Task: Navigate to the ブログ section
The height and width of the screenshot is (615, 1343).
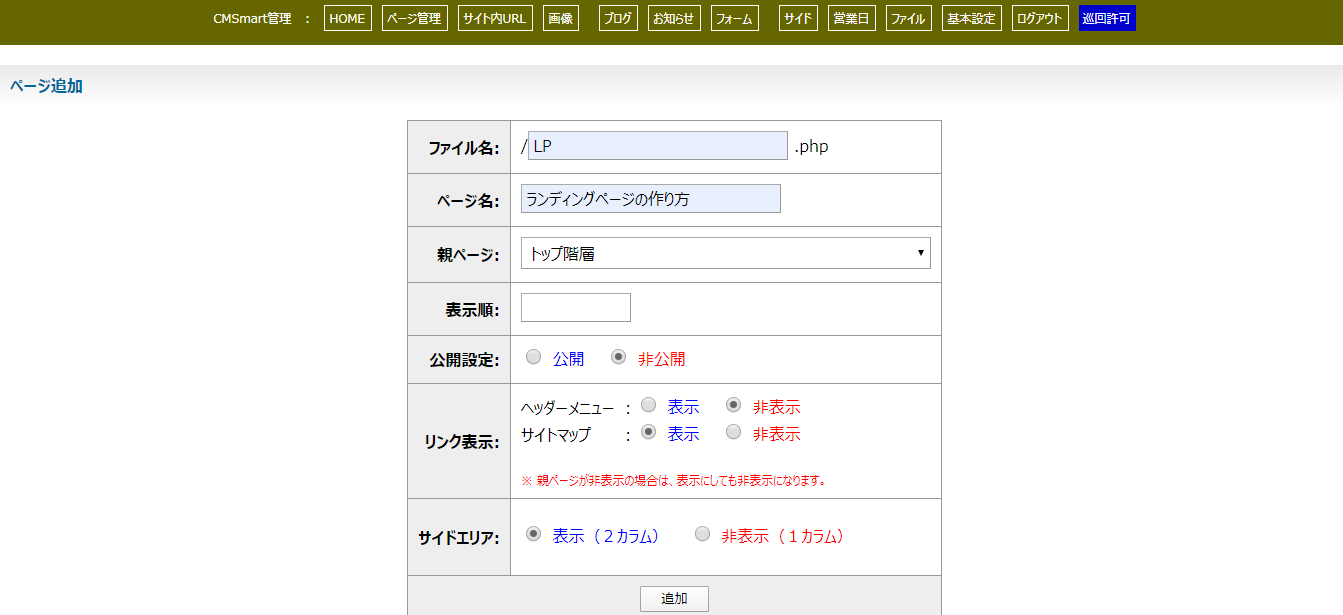Action: point(618,18)
